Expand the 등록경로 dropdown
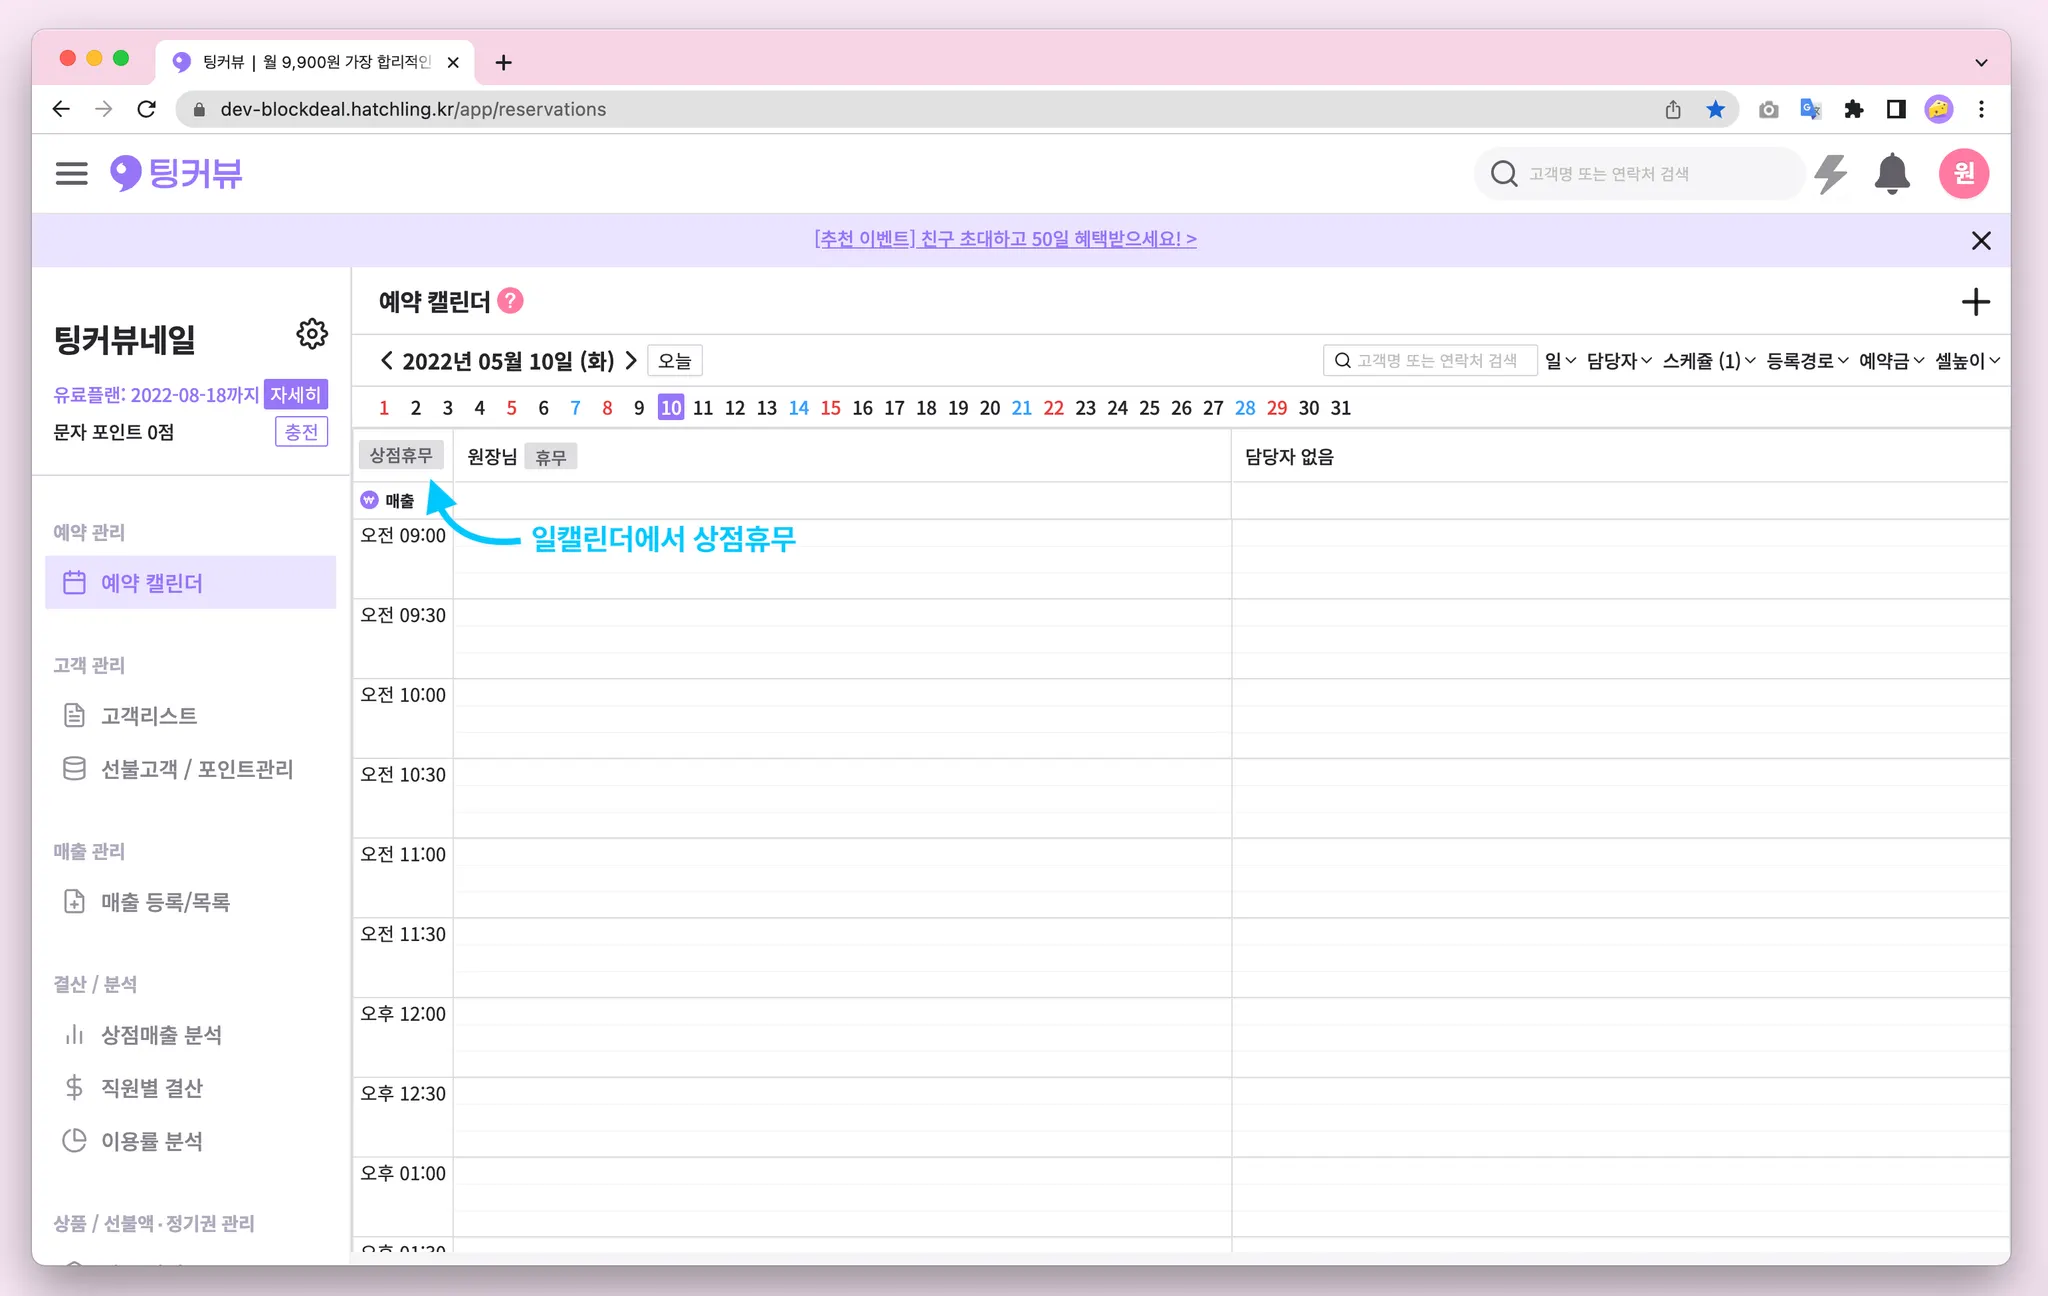This screenshot has height=1296, width=2048. point(1806,361)
